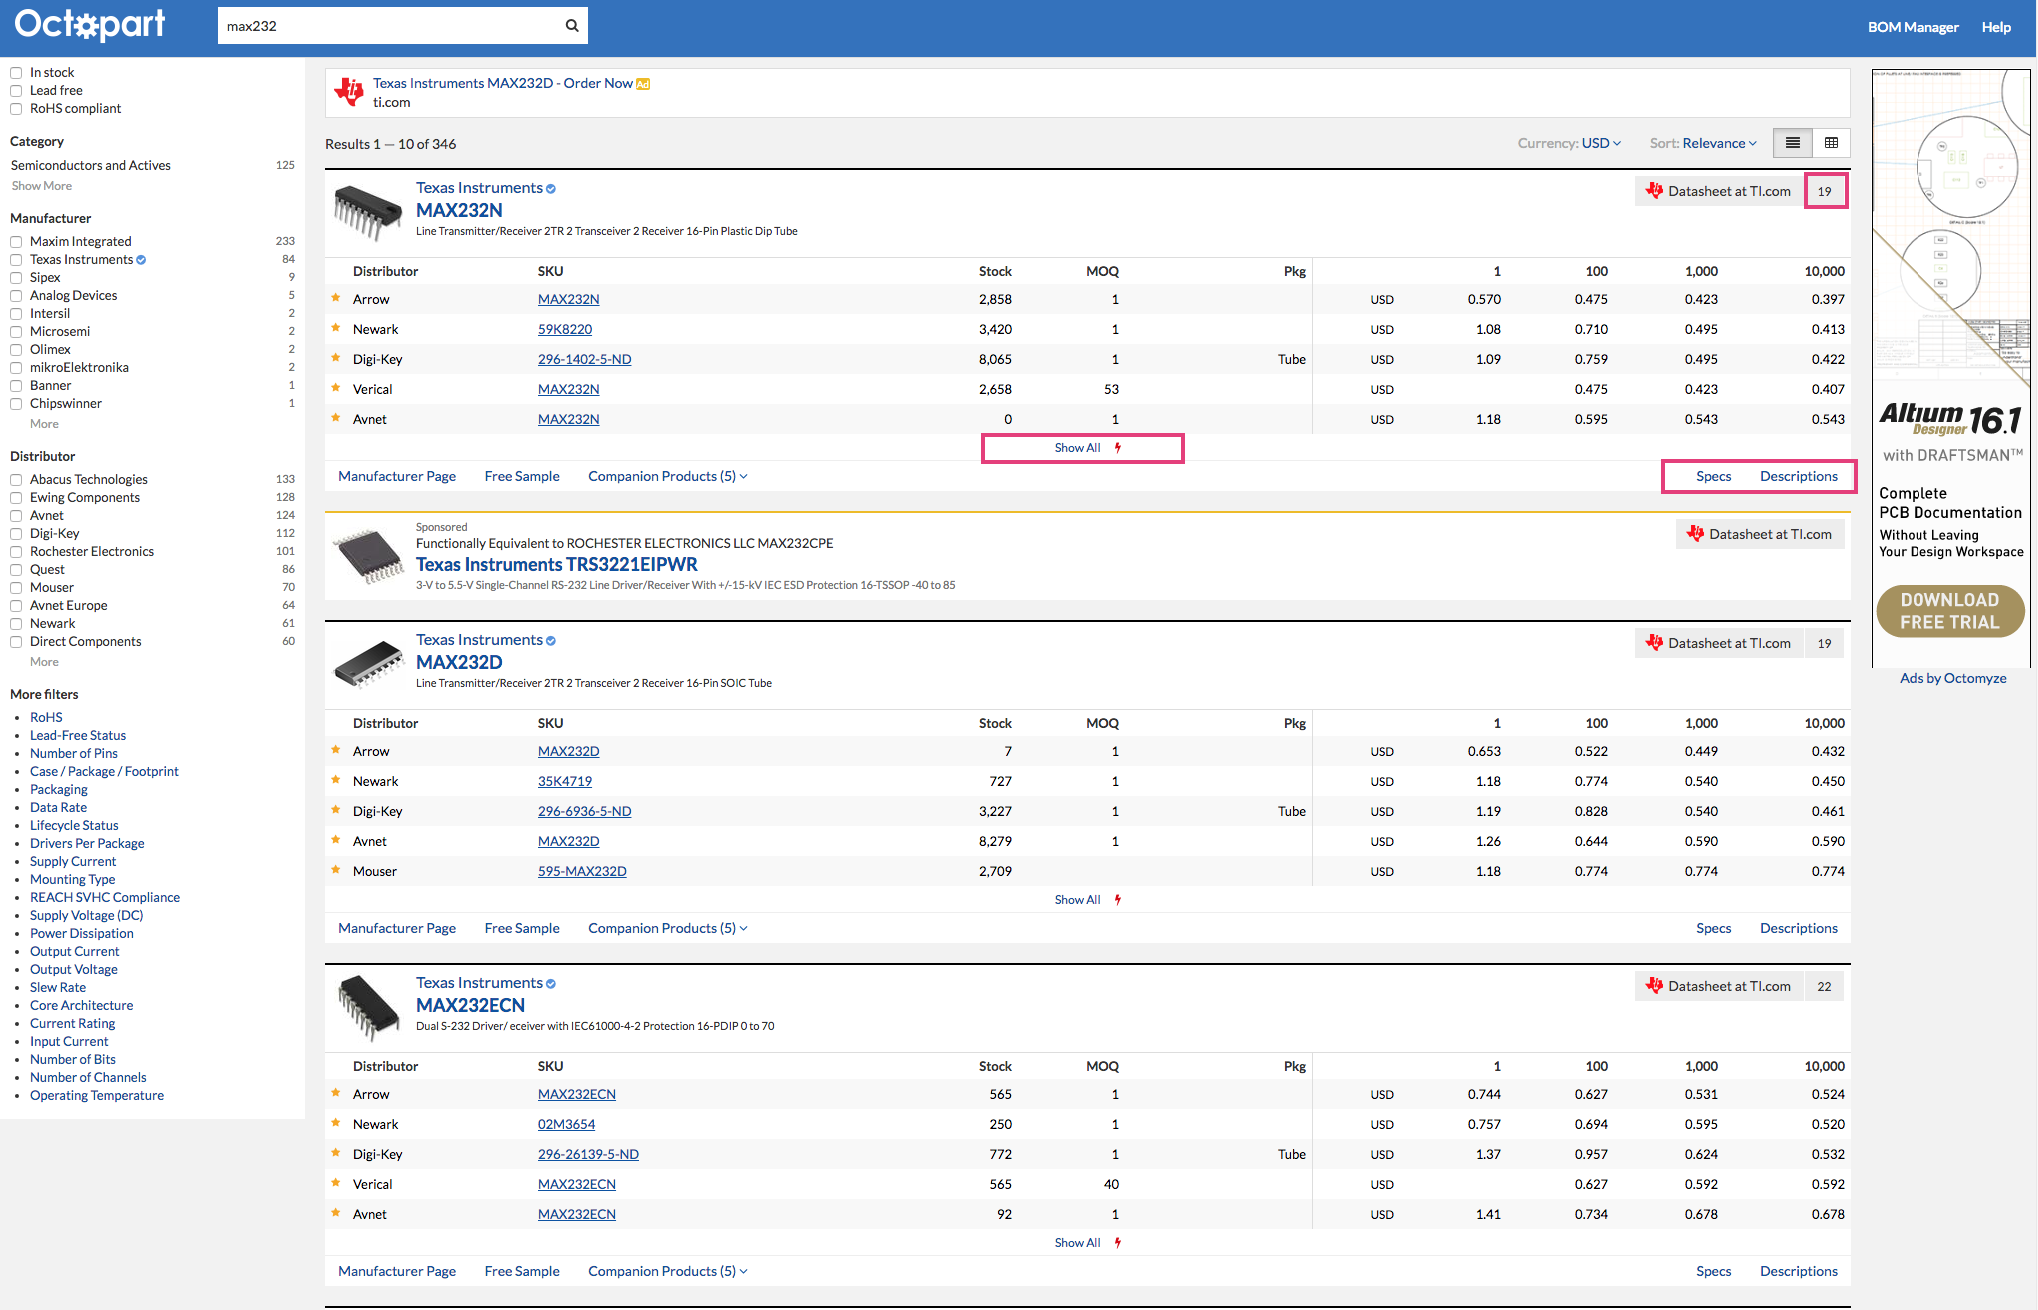
Task: Click the Octopart logo
Action: (90, 24)
